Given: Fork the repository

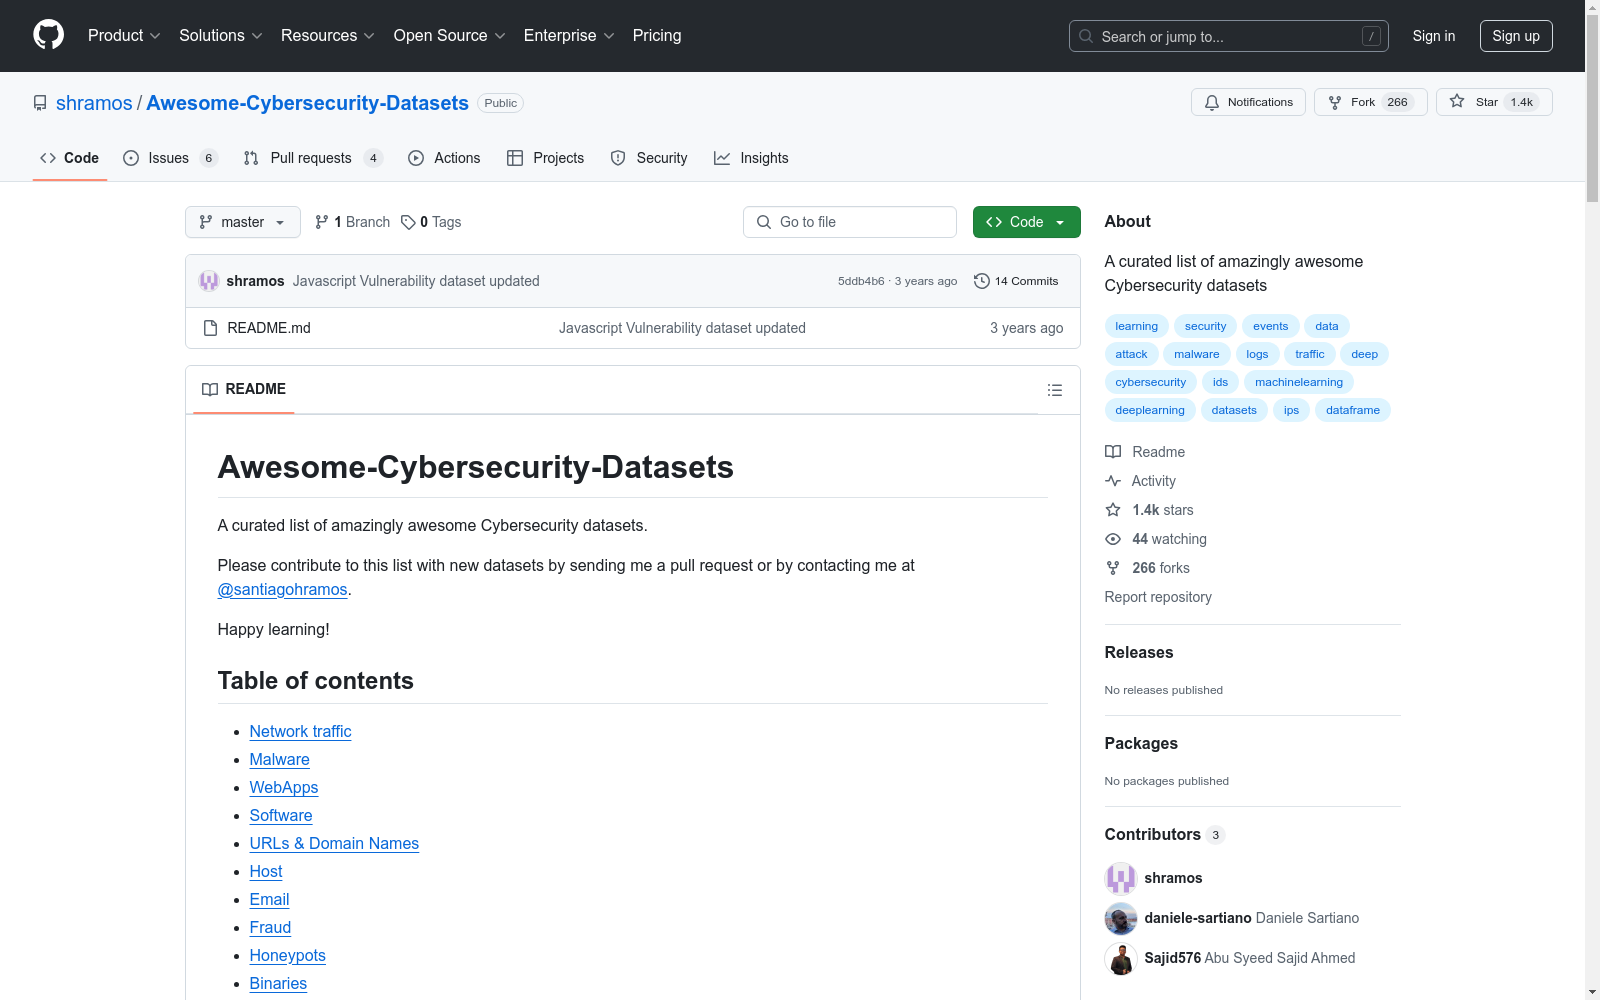Looking at the screenshot, I should tap(1370, 102).
